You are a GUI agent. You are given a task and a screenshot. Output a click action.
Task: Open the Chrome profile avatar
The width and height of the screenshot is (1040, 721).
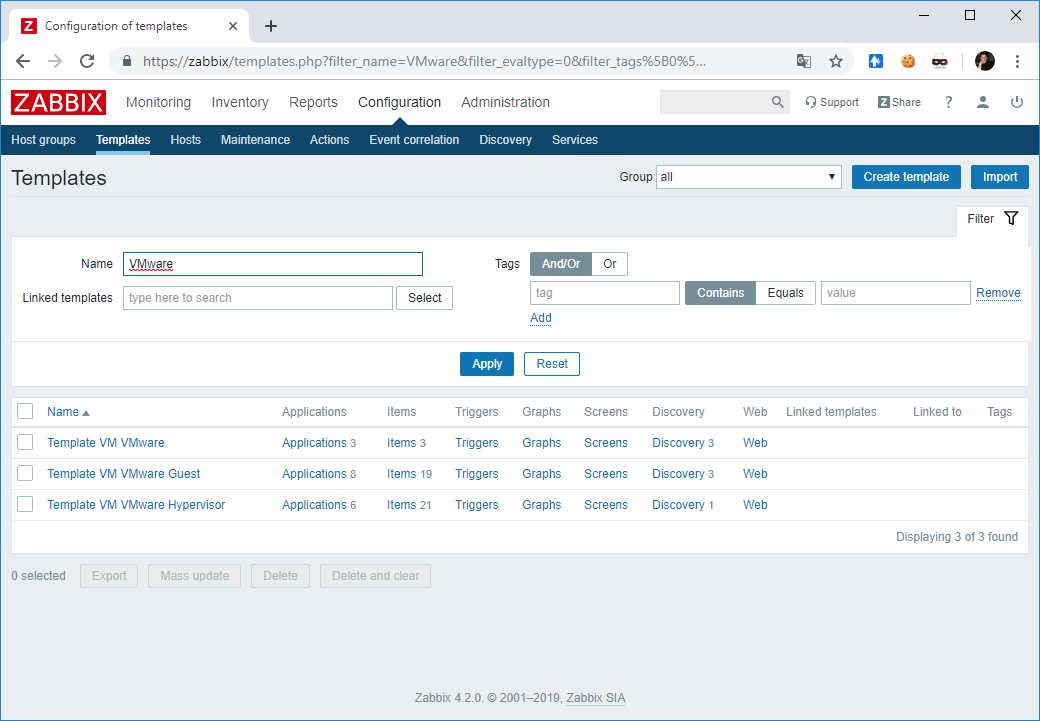pyautogui.click(x=985, y=62)
